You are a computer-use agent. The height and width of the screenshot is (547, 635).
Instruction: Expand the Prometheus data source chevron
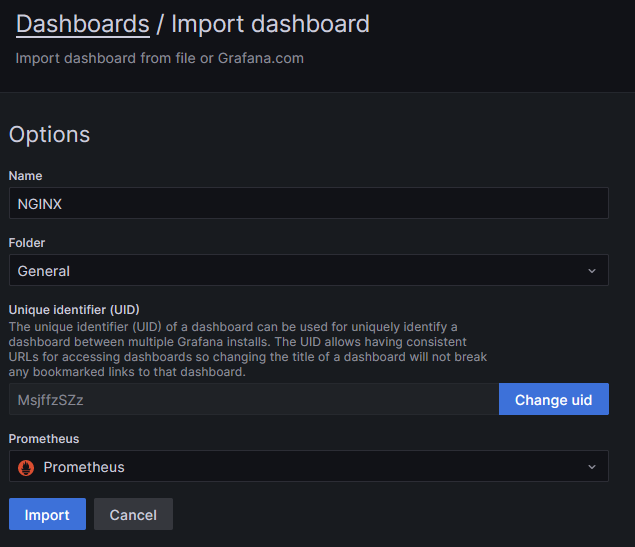[x=591, y=467]
